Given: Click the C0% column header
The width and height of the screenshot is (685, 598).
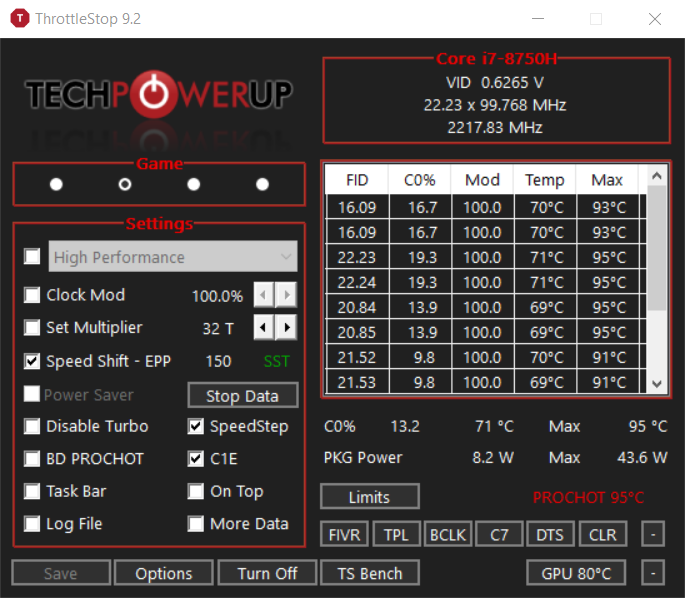Looking at the screenshot, I should 419,180.
